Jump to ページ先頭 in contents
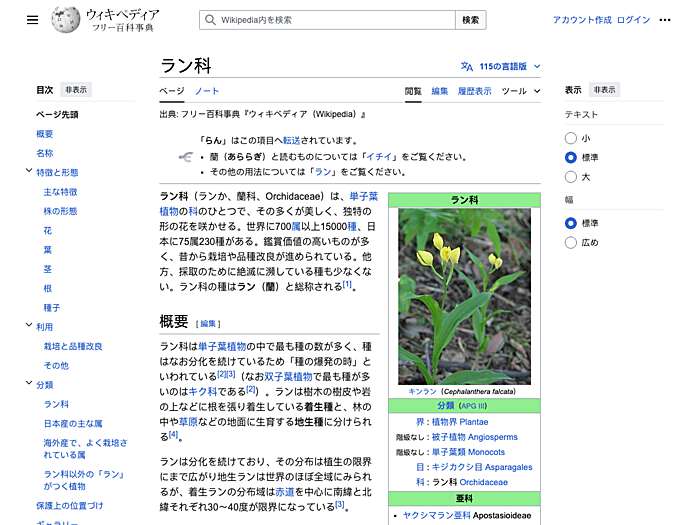This screenshot has width=700, height=525. (57, 115)
